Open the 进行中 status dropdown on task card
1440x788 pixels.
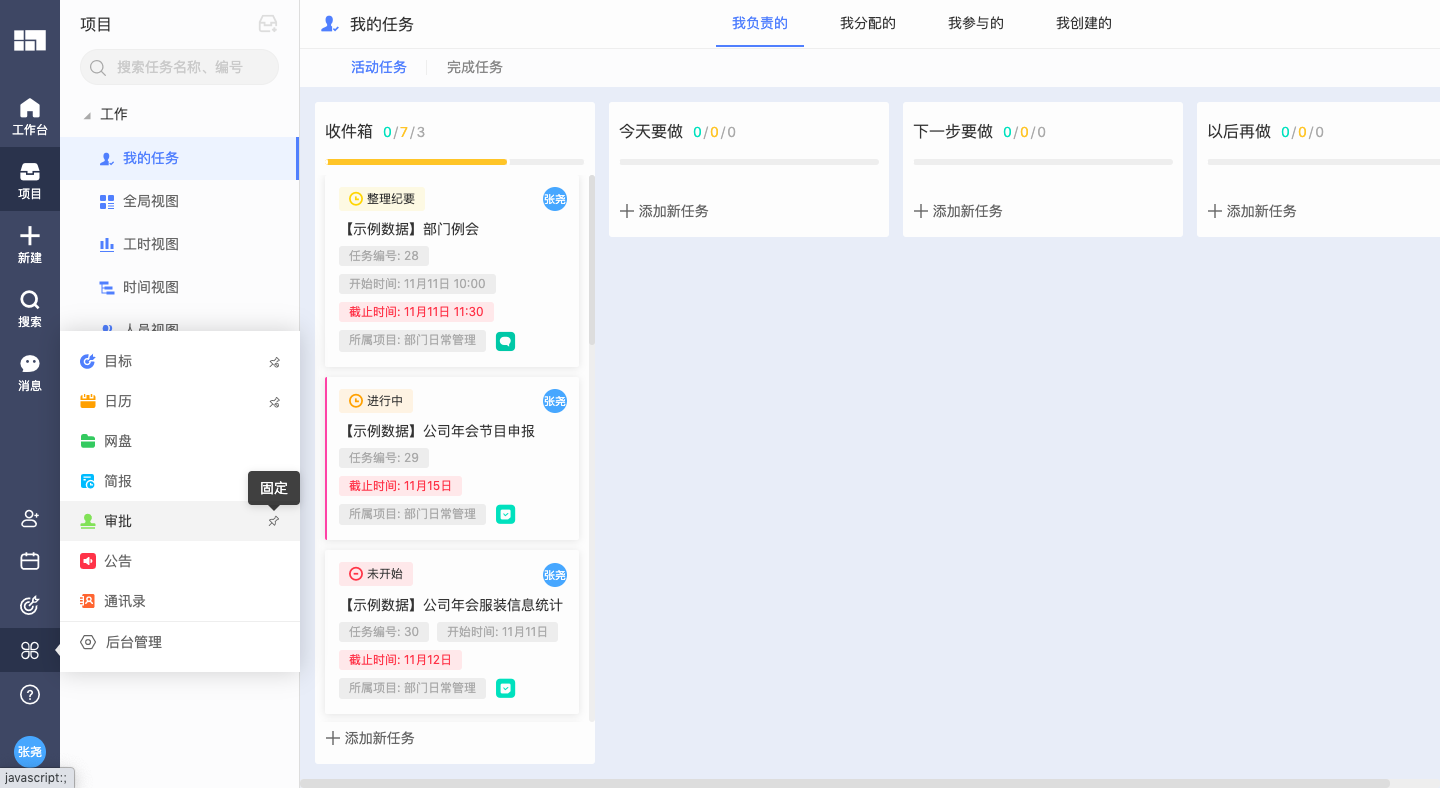376,401
